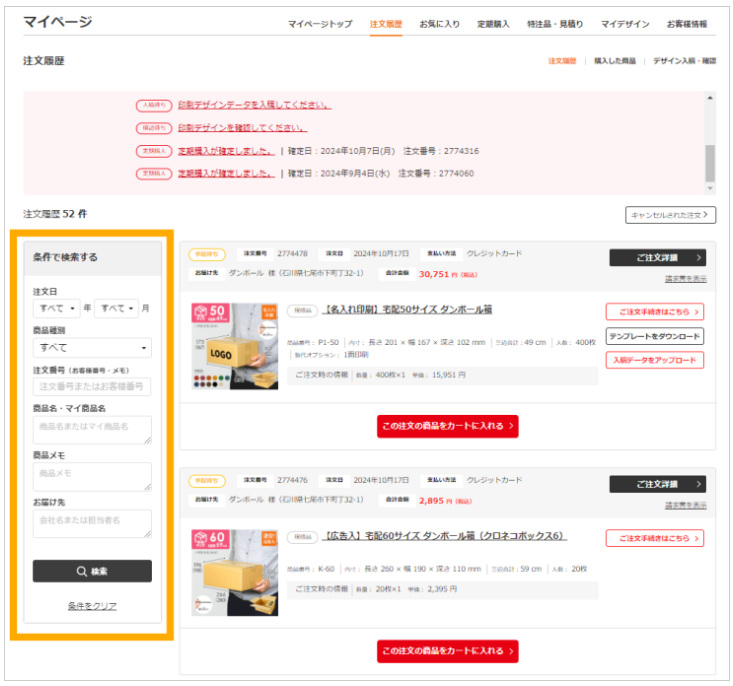Go to the マイデザイン tab
733x686 pixels.
point(625,24)
